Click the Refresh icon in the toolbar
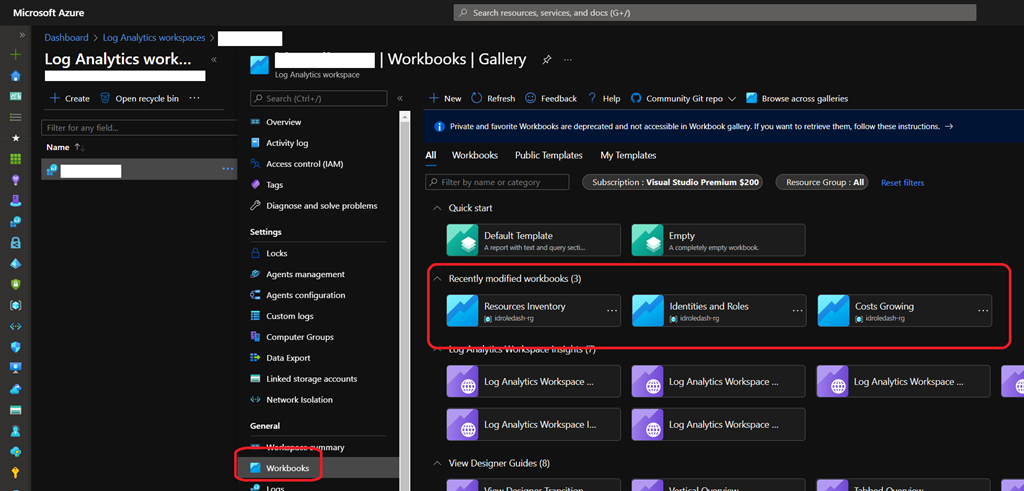1024x491 pixels. click(478, 99)
